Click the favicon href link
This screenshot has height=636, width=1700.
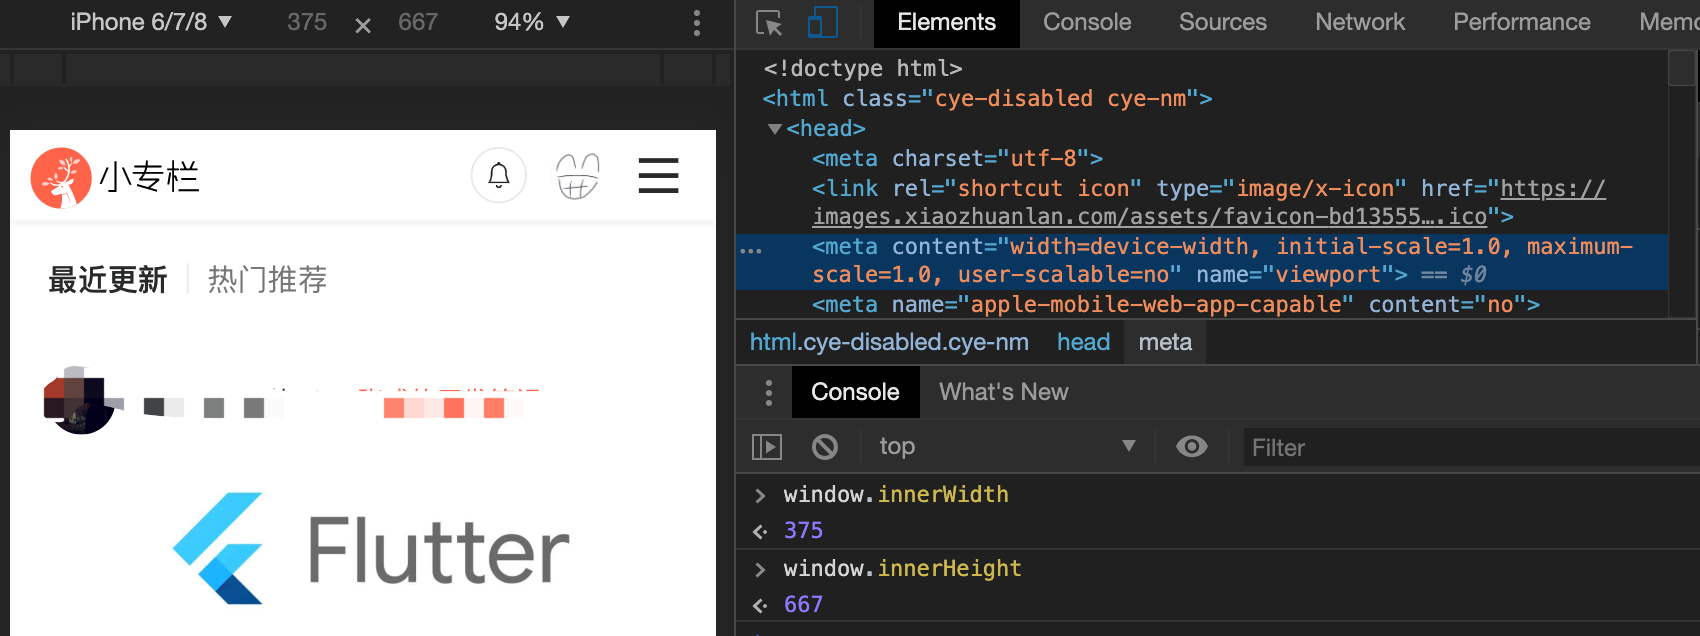(1149, 216)
